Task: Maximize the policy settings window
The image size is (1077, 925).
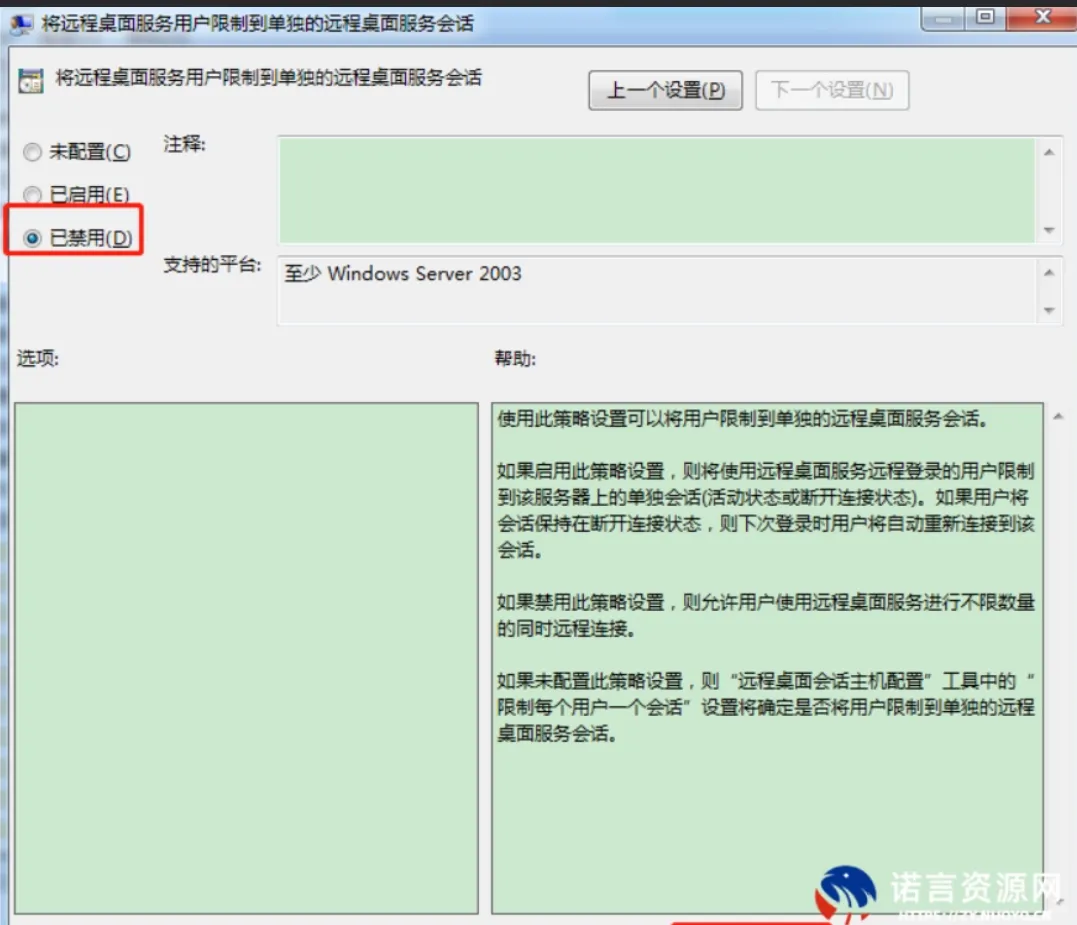Action: pos(985,17)
